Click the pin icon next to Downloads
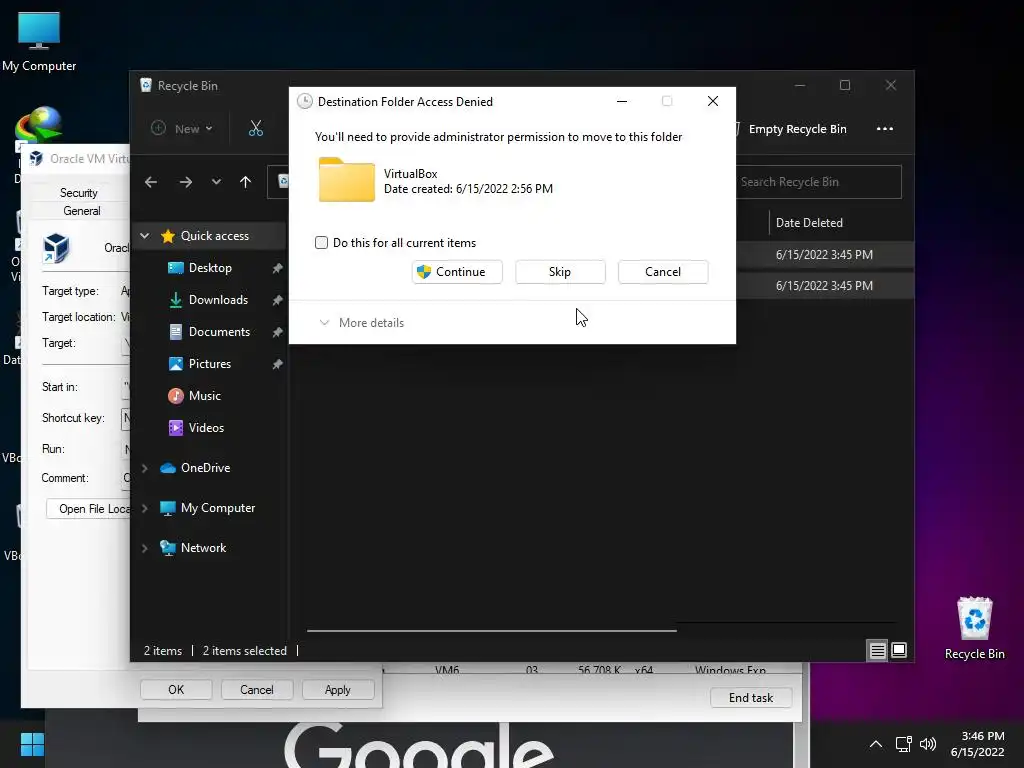Image resolution: width=1024 pixels, height=768 pixels. pyautogui.click(x=277, y=300)
